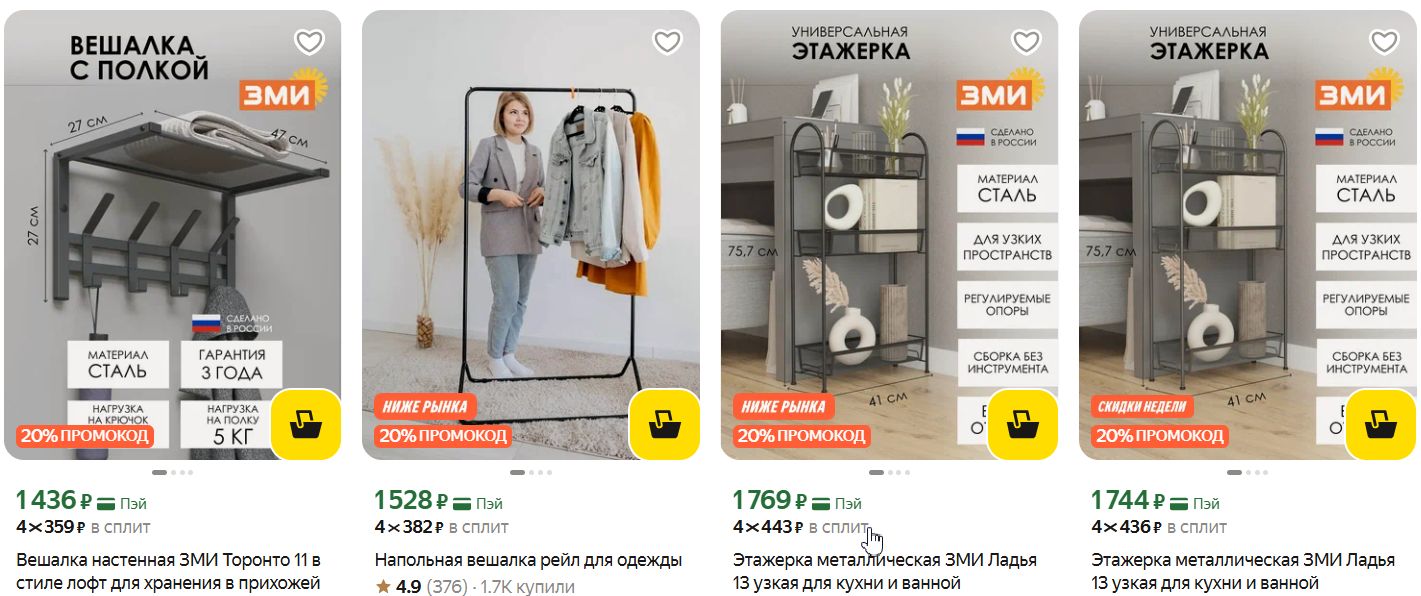Click the 'Скидки недели' badge on the last shelf
The image size is (1421, 596).
[x=1142, y=407]
